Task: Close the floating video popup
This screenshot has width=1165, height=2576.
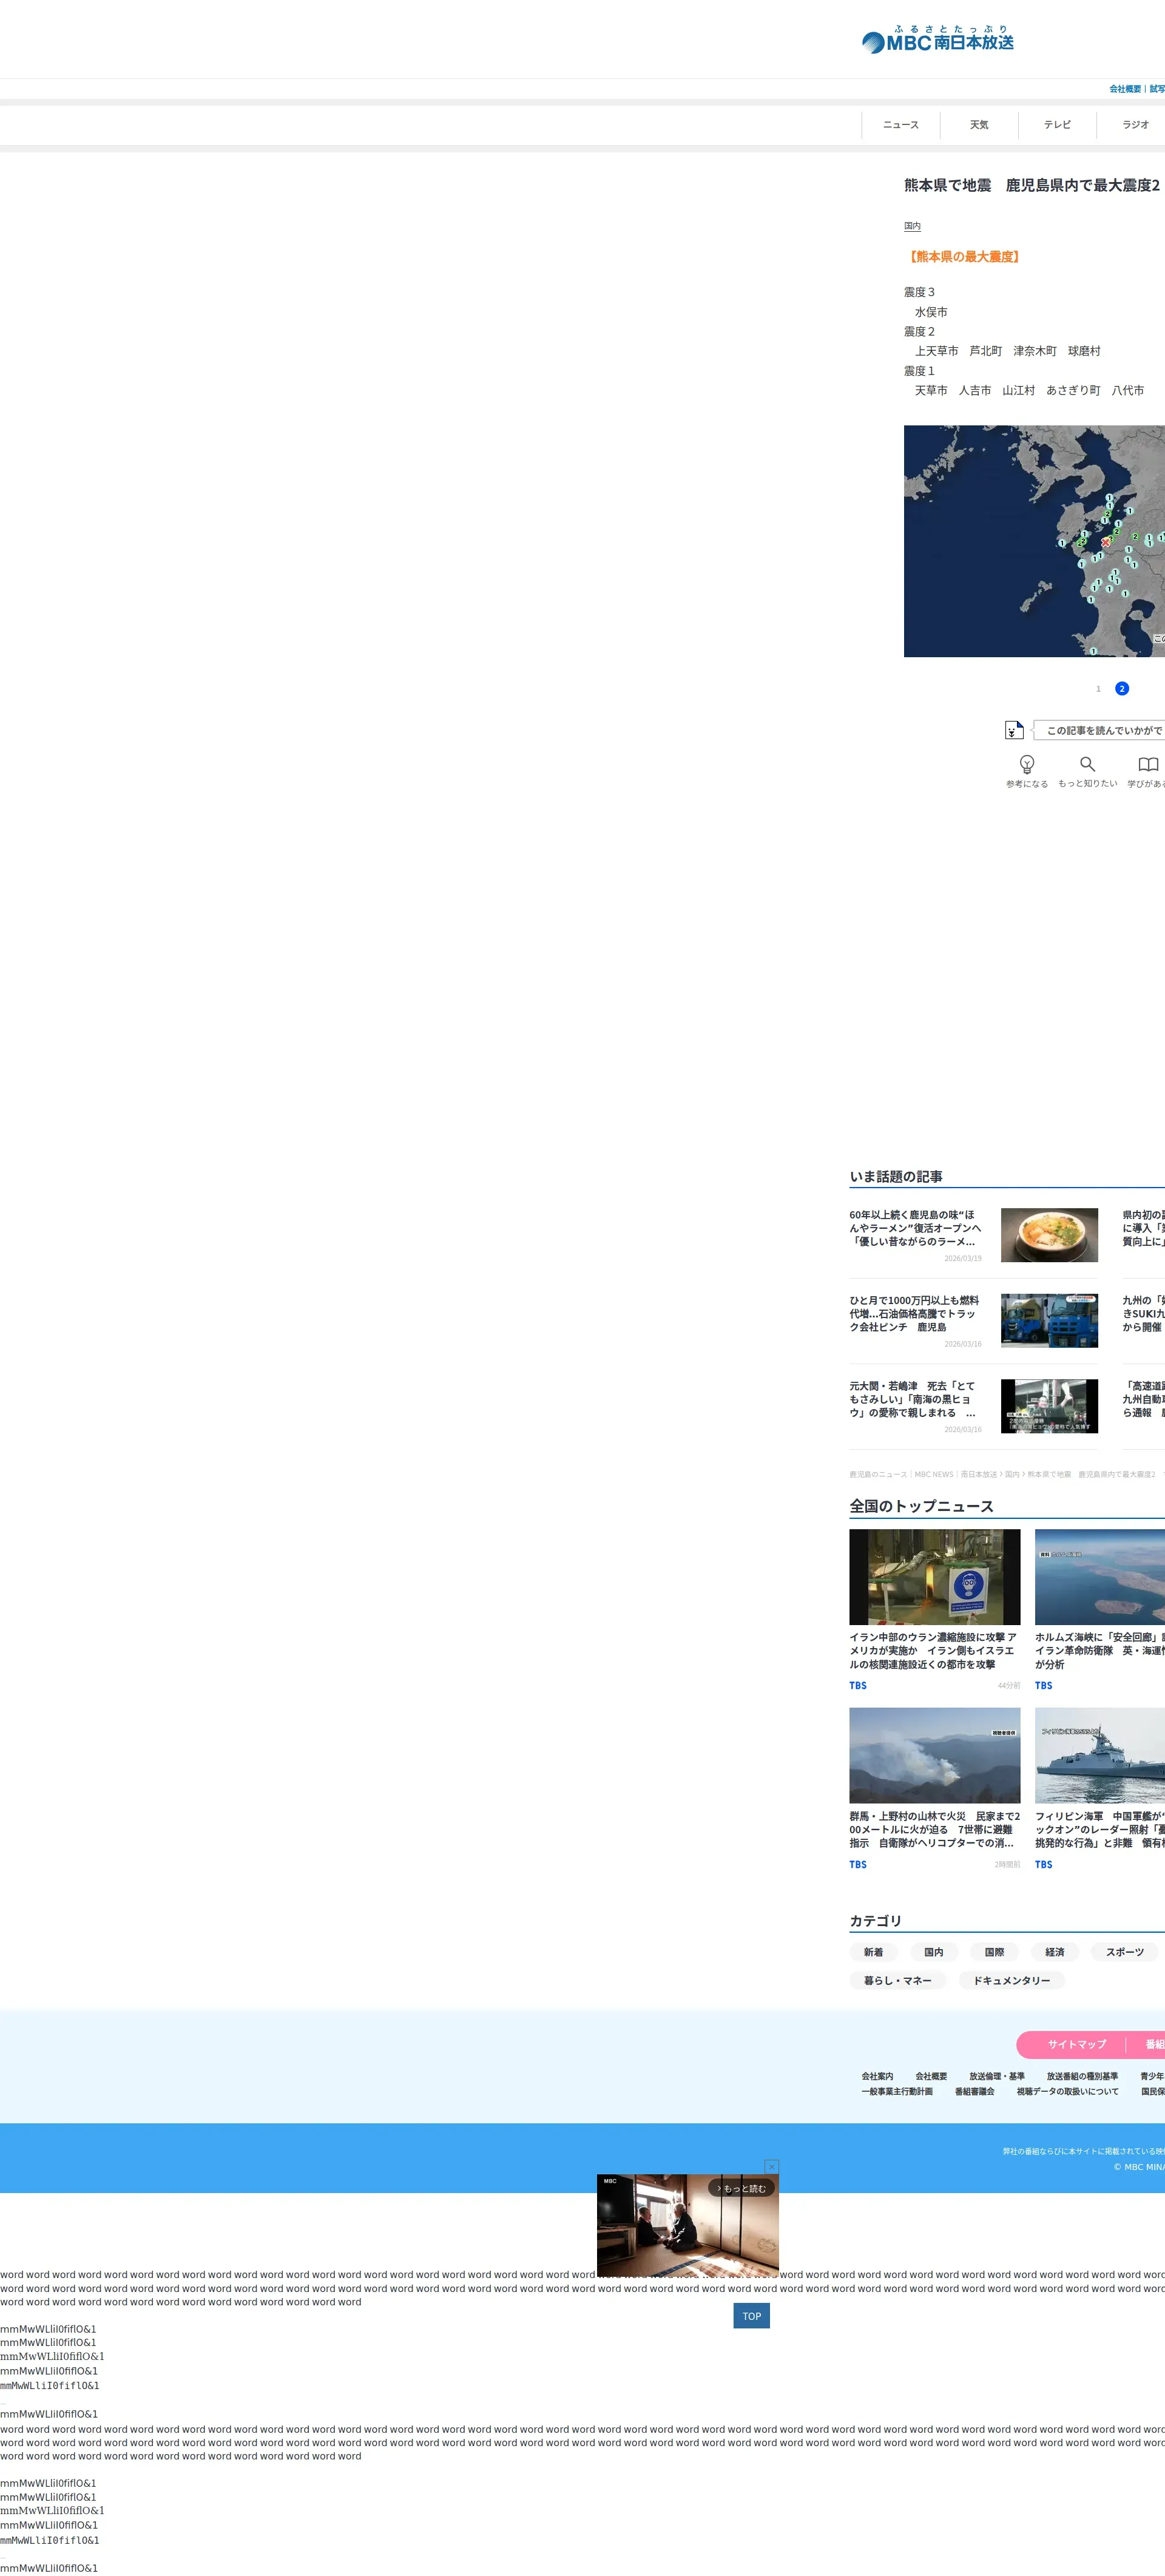Action: (x=771, y=2166)
